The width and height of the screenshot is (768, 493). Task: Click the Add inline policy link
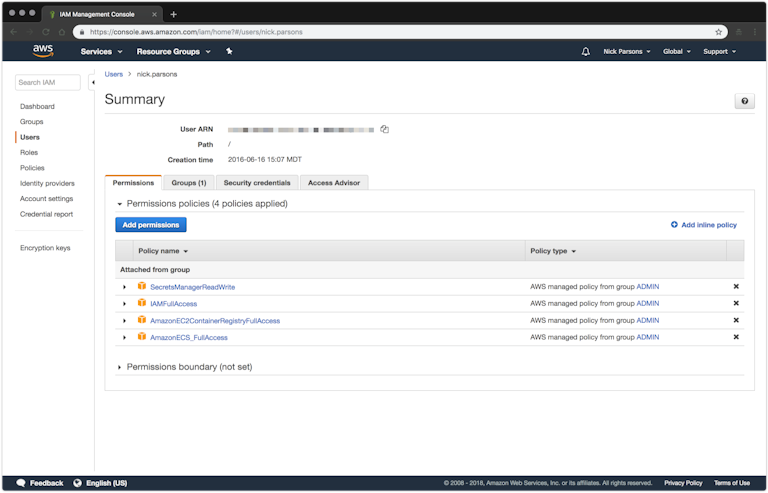click(x=703, y=225)
